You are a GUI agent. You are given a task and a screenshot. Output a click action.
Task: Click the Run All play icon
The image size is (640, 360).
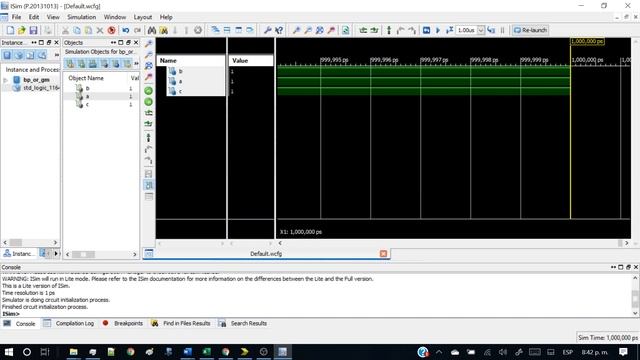[x=438, y=30]
